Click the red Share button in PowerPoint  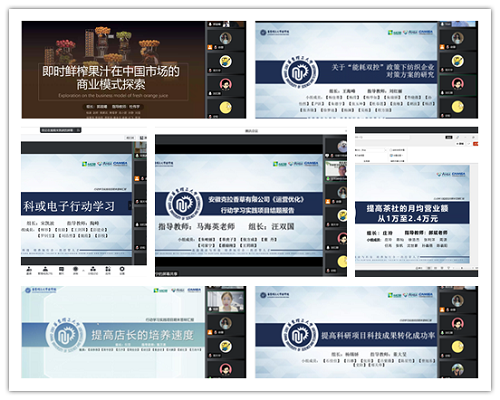pyautogui.click(x=476, y=144)
